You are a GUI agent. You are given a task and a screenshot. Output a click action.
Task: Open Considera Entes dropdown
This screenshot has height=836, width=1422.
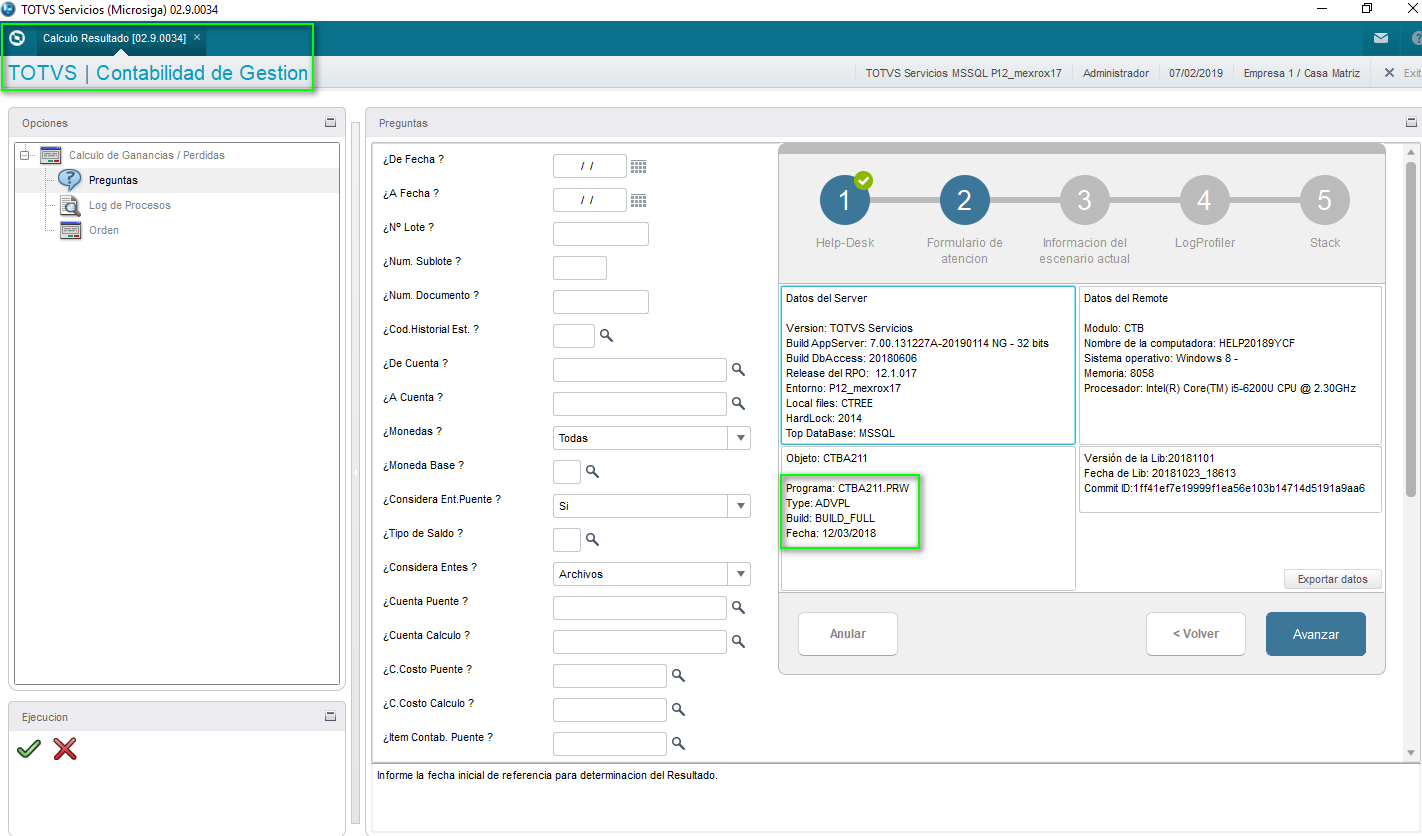(741, 574)
